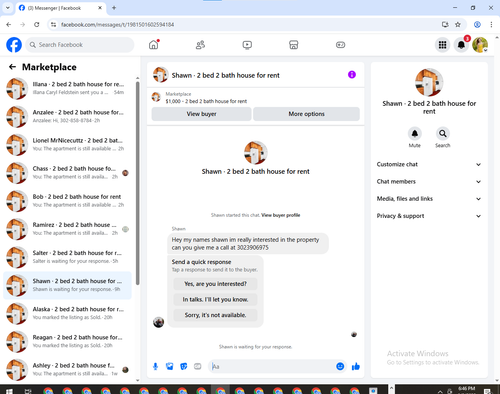Open Ramirez conversation in list
500x394 pixels.
68,229
